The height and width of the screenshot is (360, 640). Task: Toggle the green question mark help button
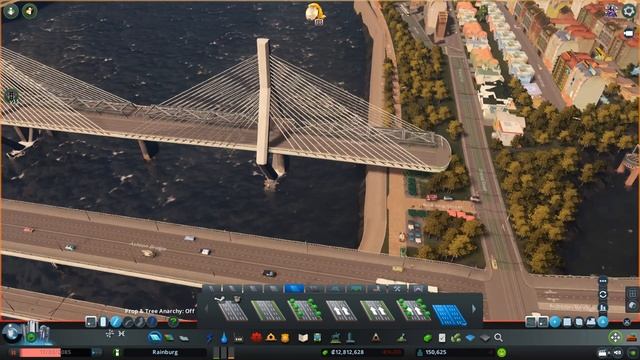pyautogui.click(x=173, y=322)
